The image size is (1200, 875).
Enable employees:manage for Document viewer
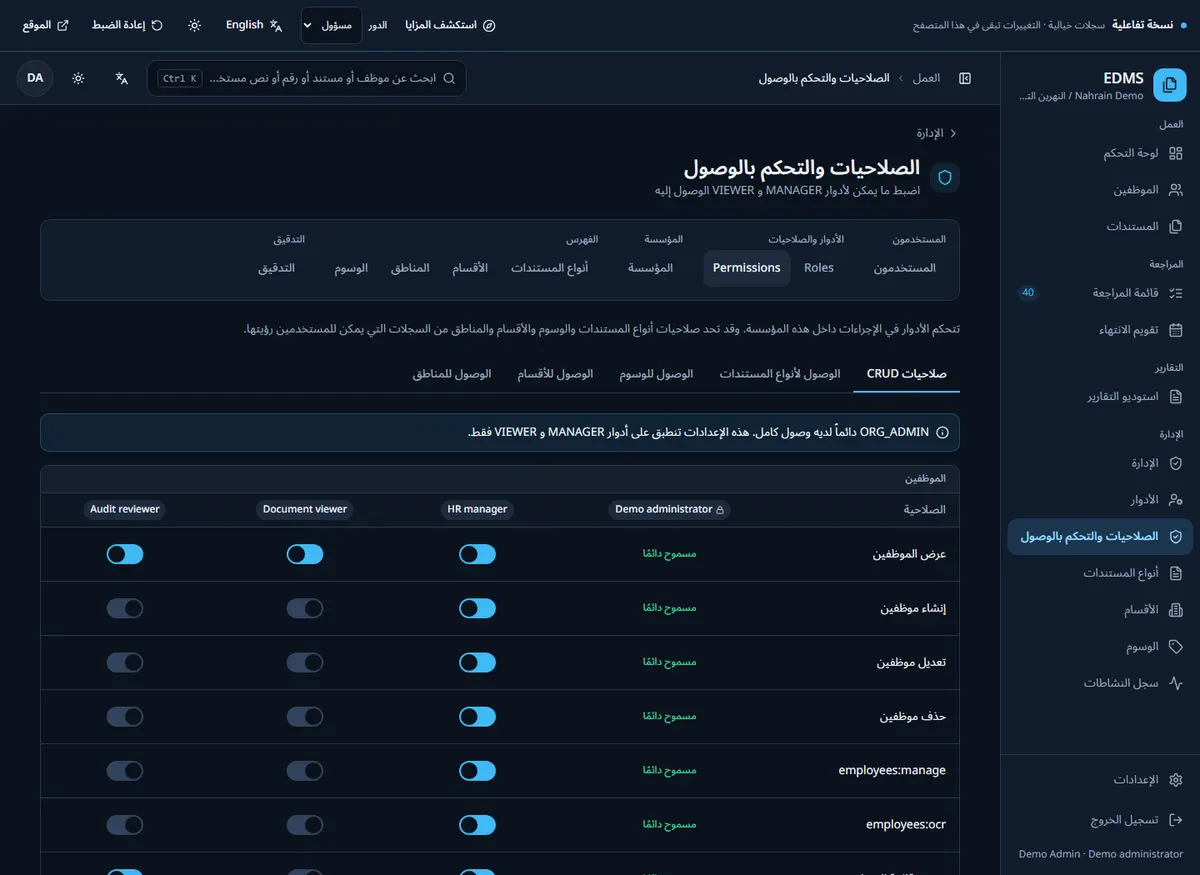pos(305,770)
